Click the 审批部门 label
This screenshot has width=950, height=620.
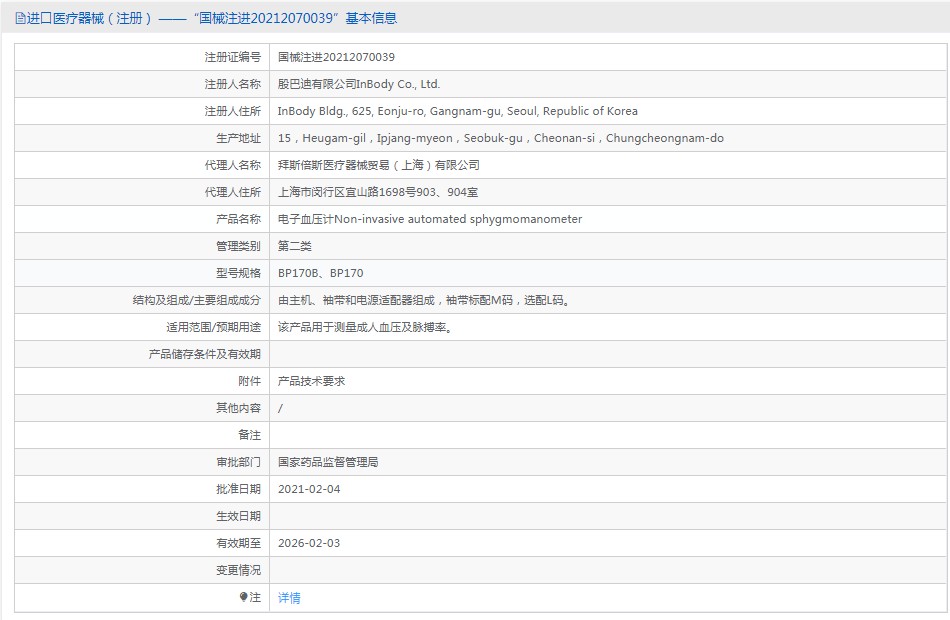pyautogui.click(x=239, y=462)
